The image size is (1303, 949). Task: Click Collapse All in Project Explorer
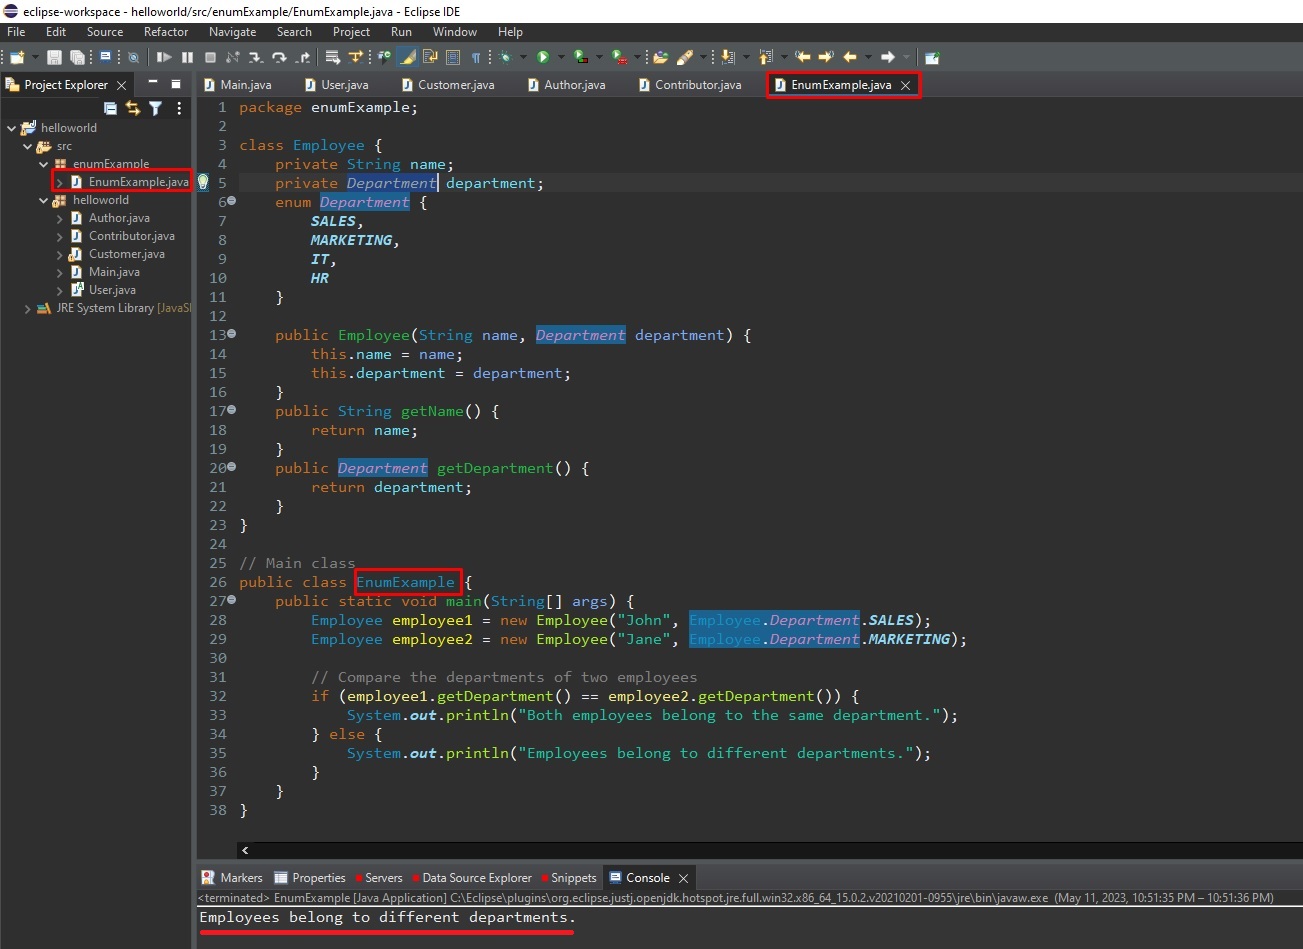[111, 108]
